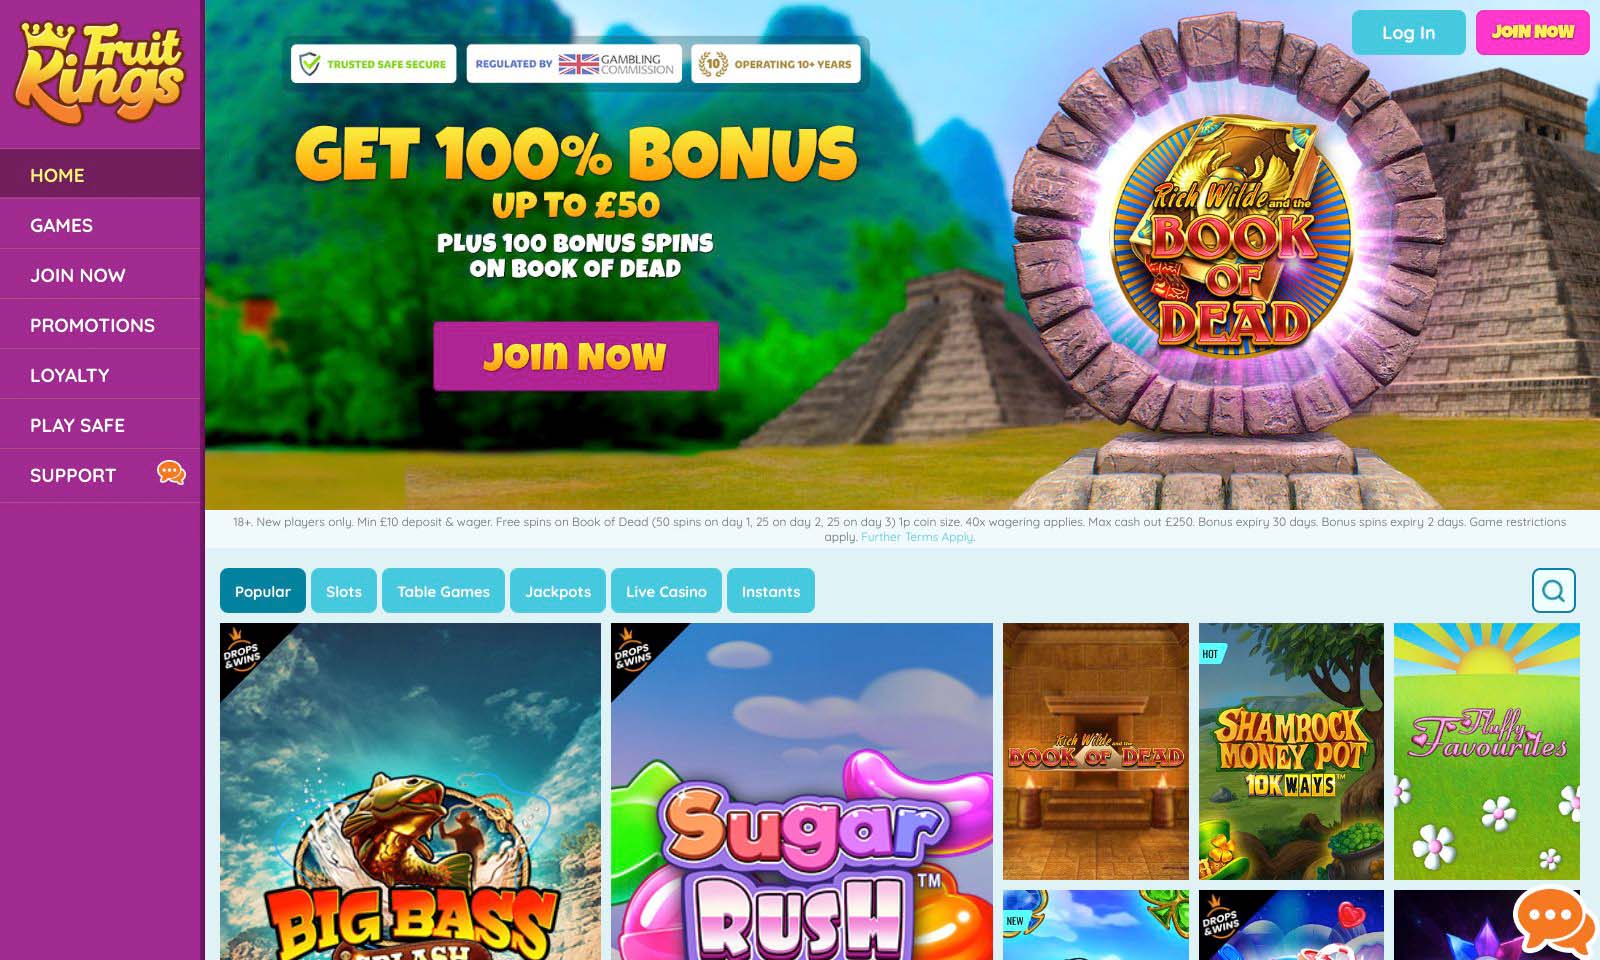The image size is (1600, 960).
Task: Click the Trusted Safe Secure badge
Action: (374, 64)
